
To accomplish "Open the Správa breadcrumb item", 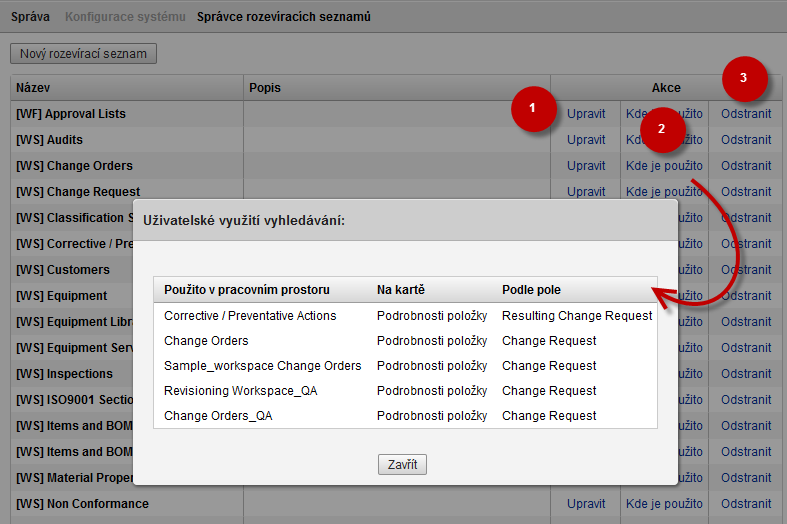I will [30, 17].
